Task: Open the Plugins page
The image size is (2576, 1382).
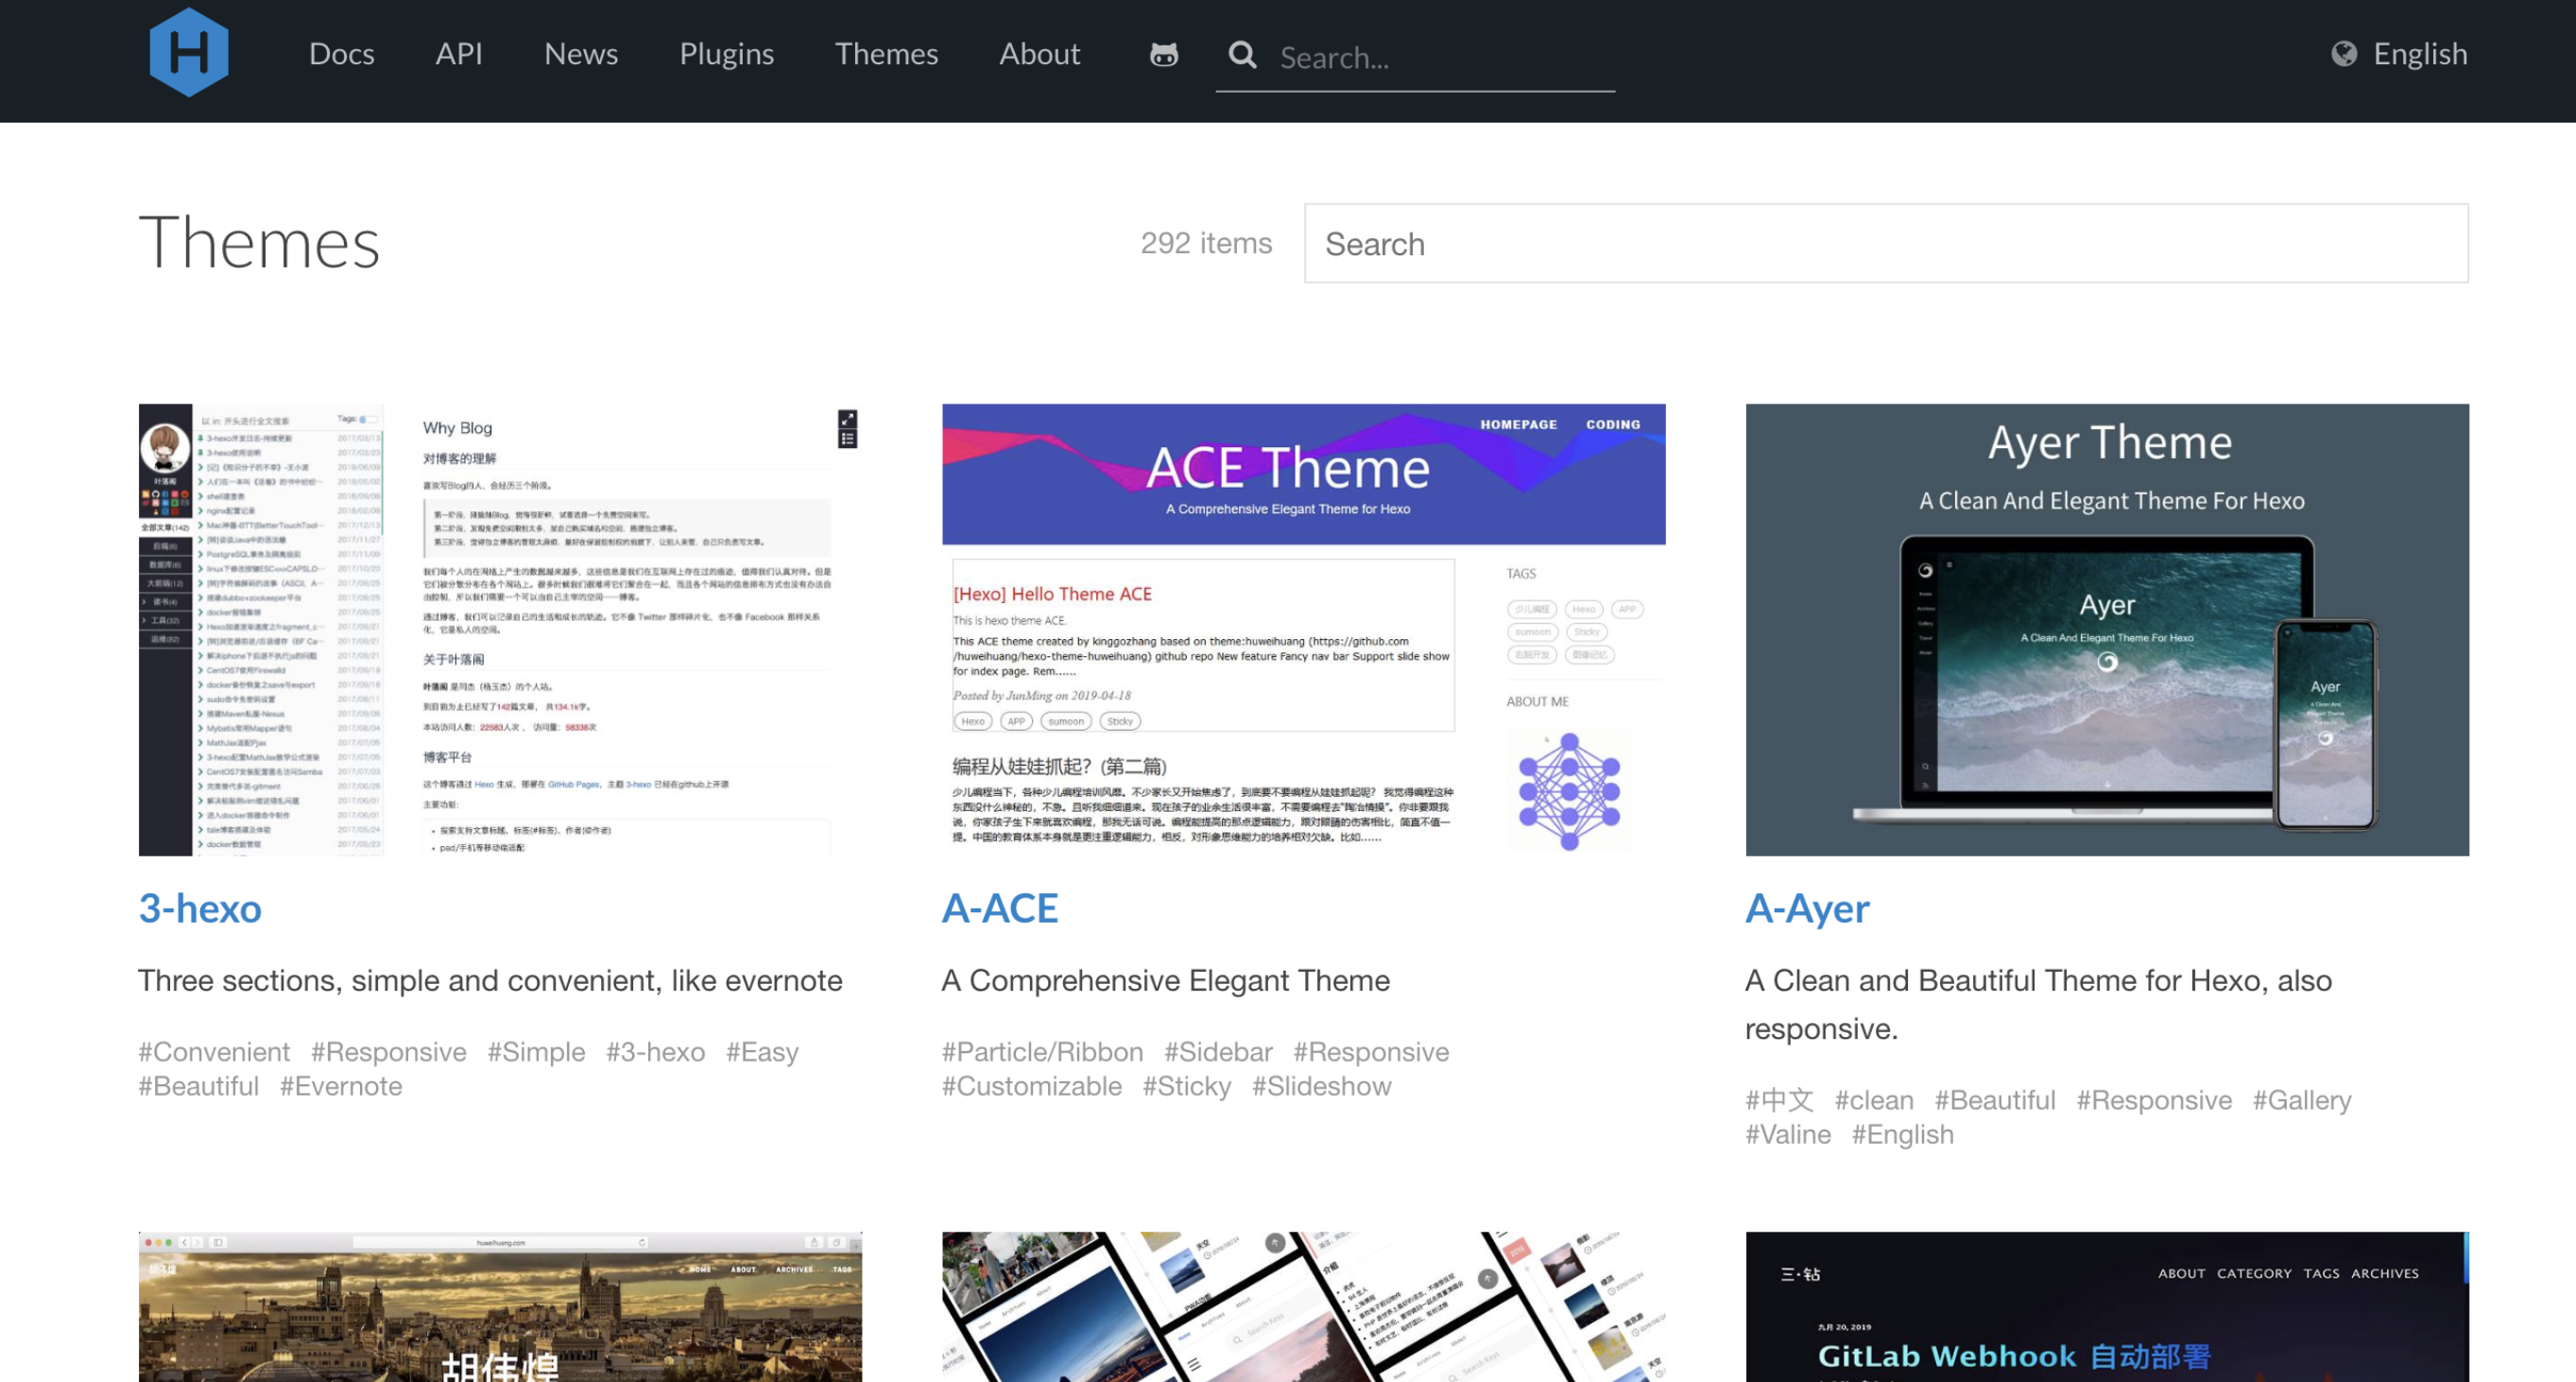Action: point(727,54)
